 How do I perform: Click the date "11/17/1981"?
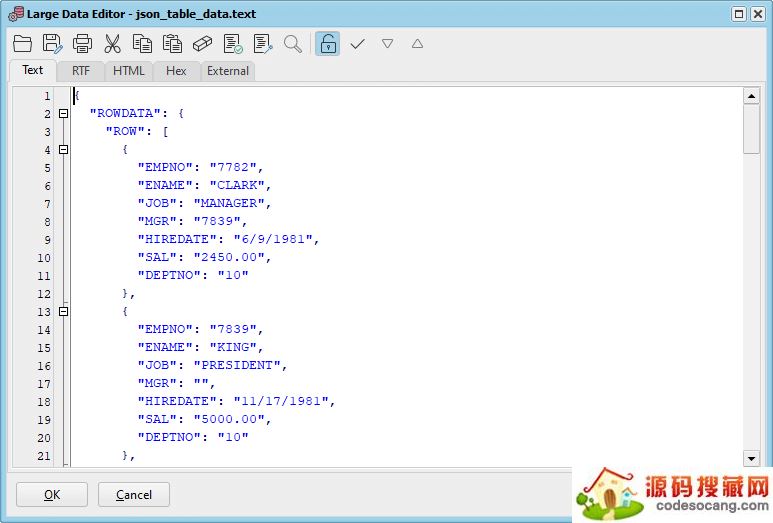tap(281, 401)
